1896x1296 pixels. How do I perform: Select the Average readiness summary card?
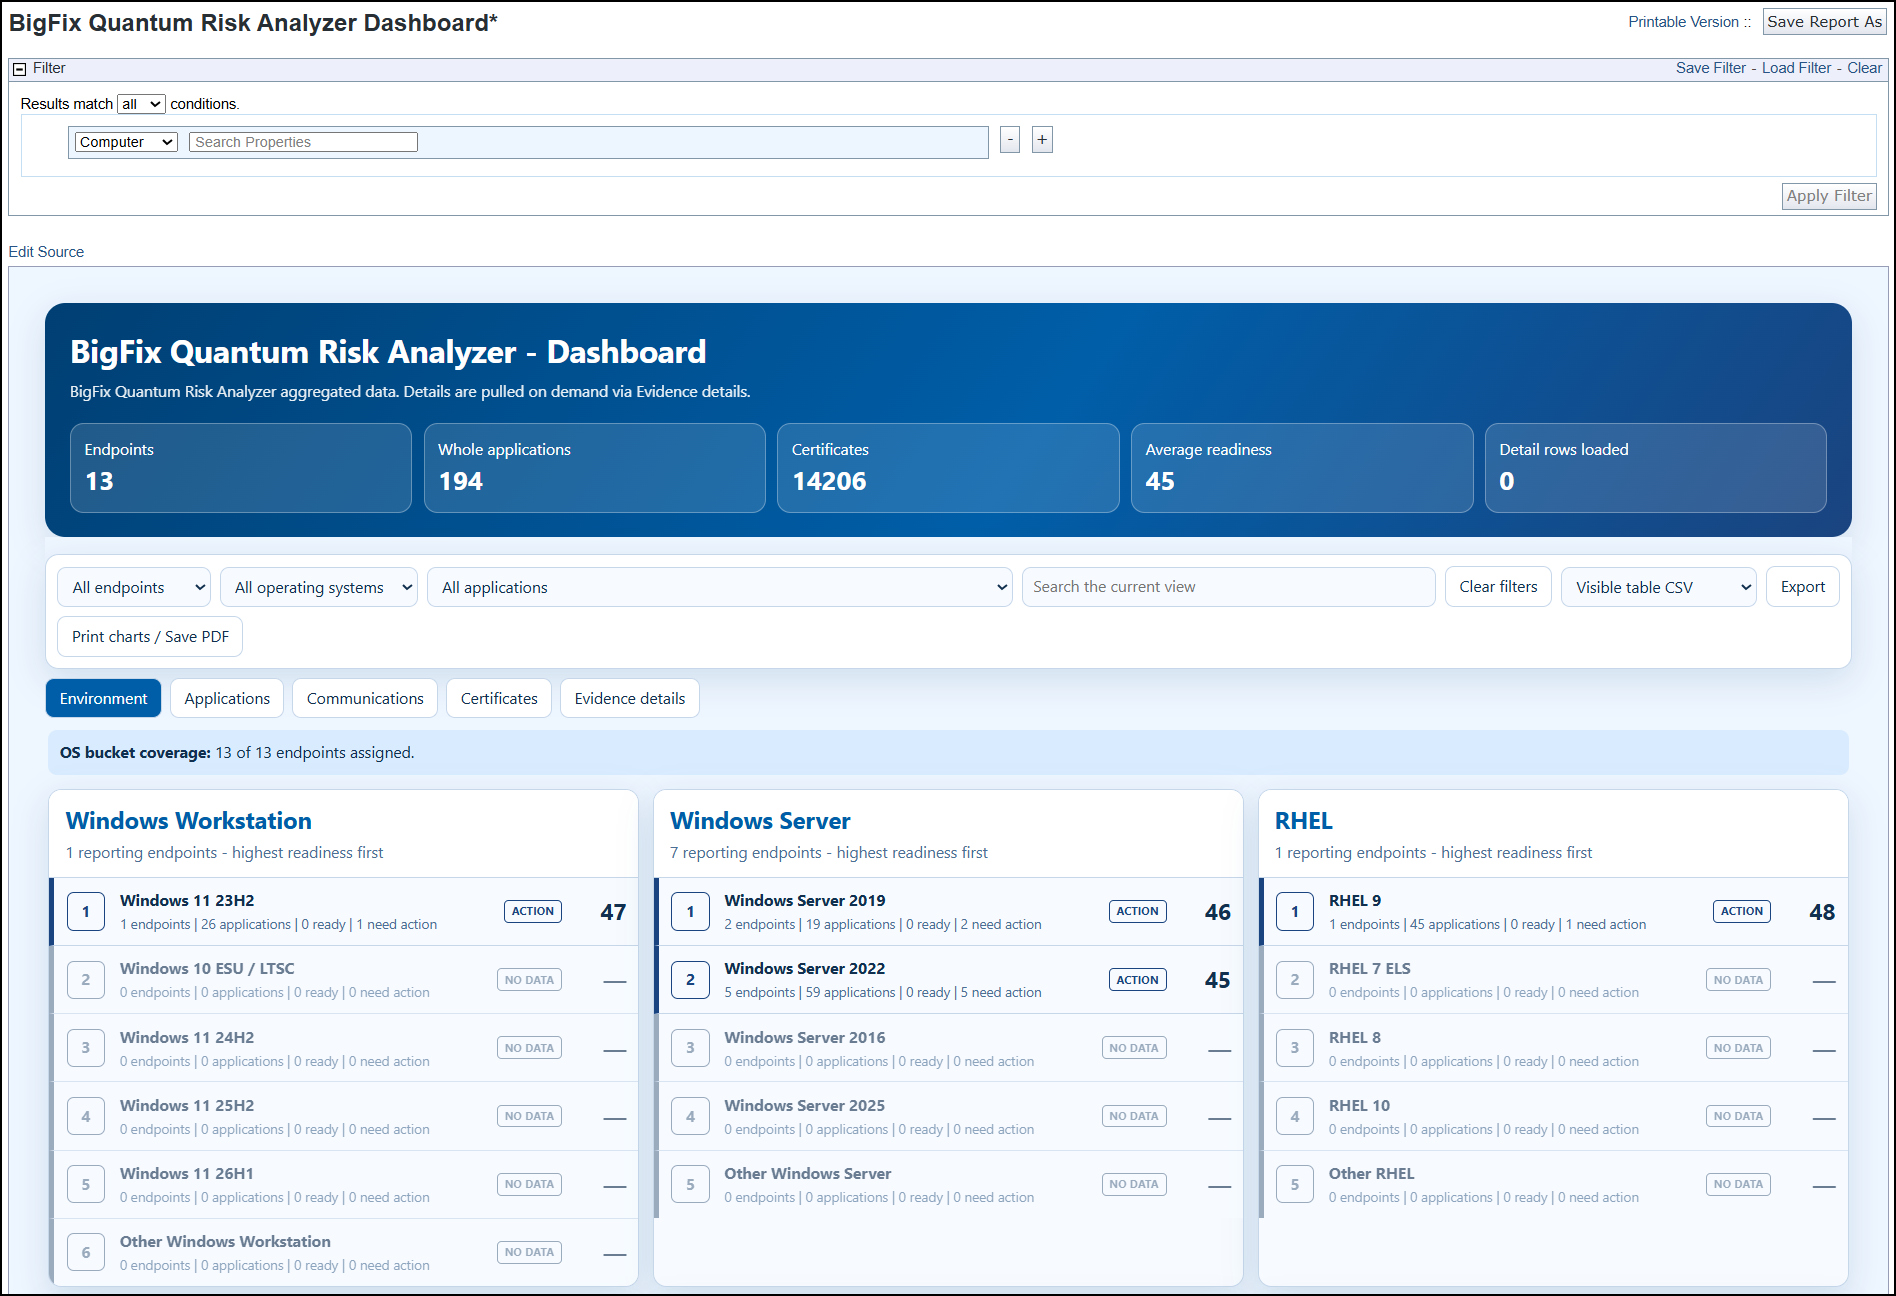tap(1302, 468)
